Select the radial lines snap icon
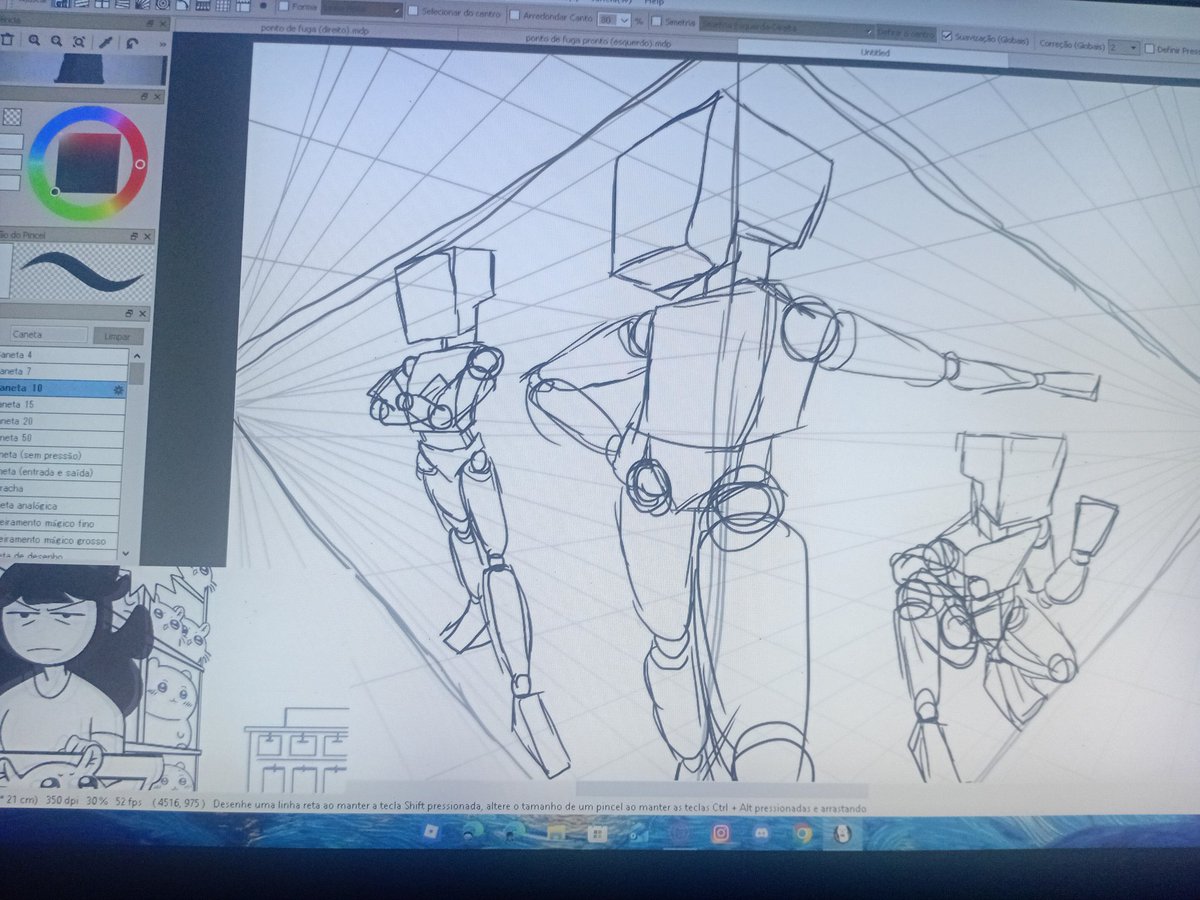The height and width of the screenshot is (900, 1200). [142, 4]
